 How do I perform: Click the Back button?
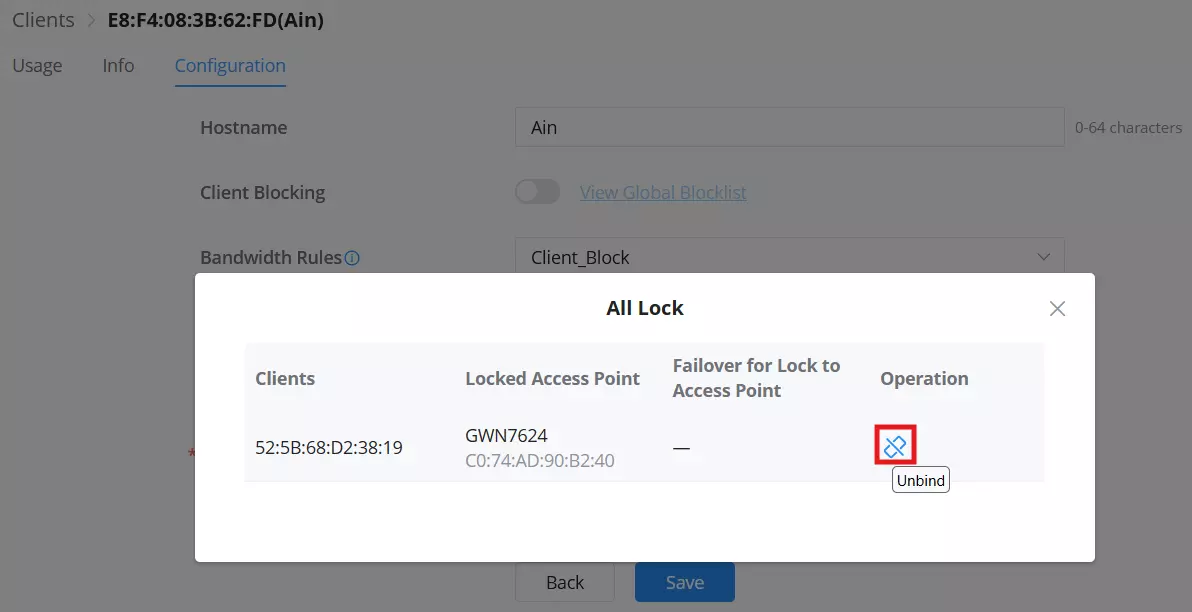point(565,582)
